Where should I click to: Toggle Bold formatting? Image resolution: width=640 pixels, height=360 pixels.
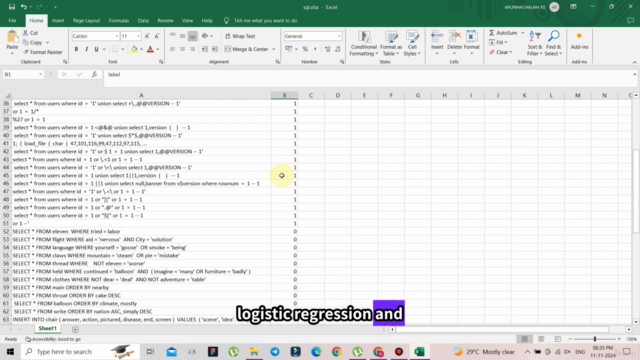(76, 49)
